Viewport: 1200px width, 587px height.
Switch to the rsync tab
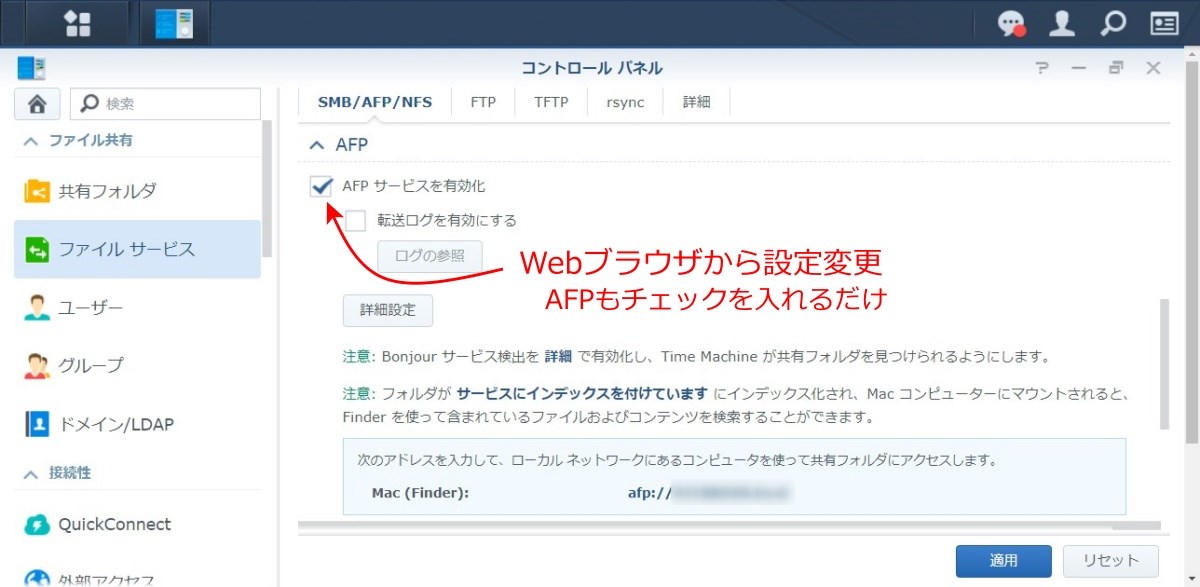click(624, 101)
